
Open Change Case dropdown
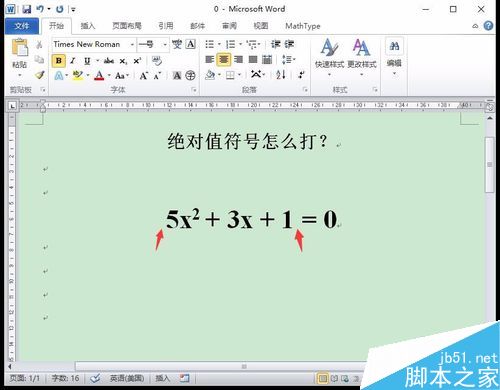pos(121,76)
